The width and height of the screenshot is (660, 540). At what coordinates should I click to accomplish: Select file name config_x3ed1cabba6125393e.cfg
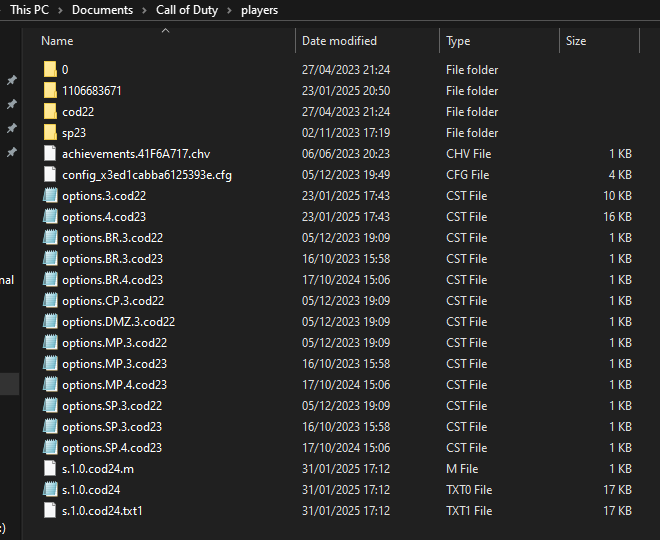coord(147,175)
